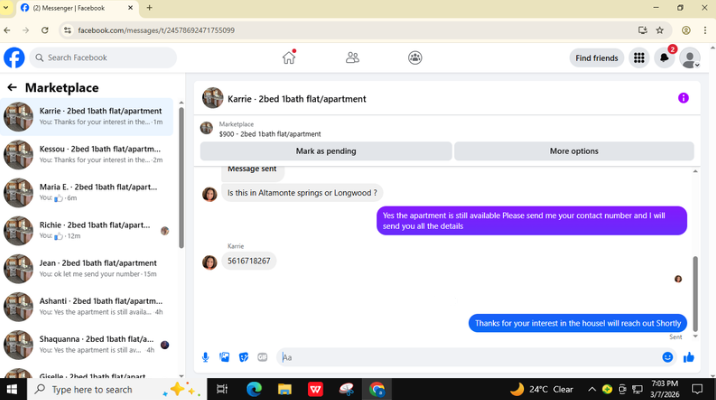Click More options button

[x=574, y=151]
